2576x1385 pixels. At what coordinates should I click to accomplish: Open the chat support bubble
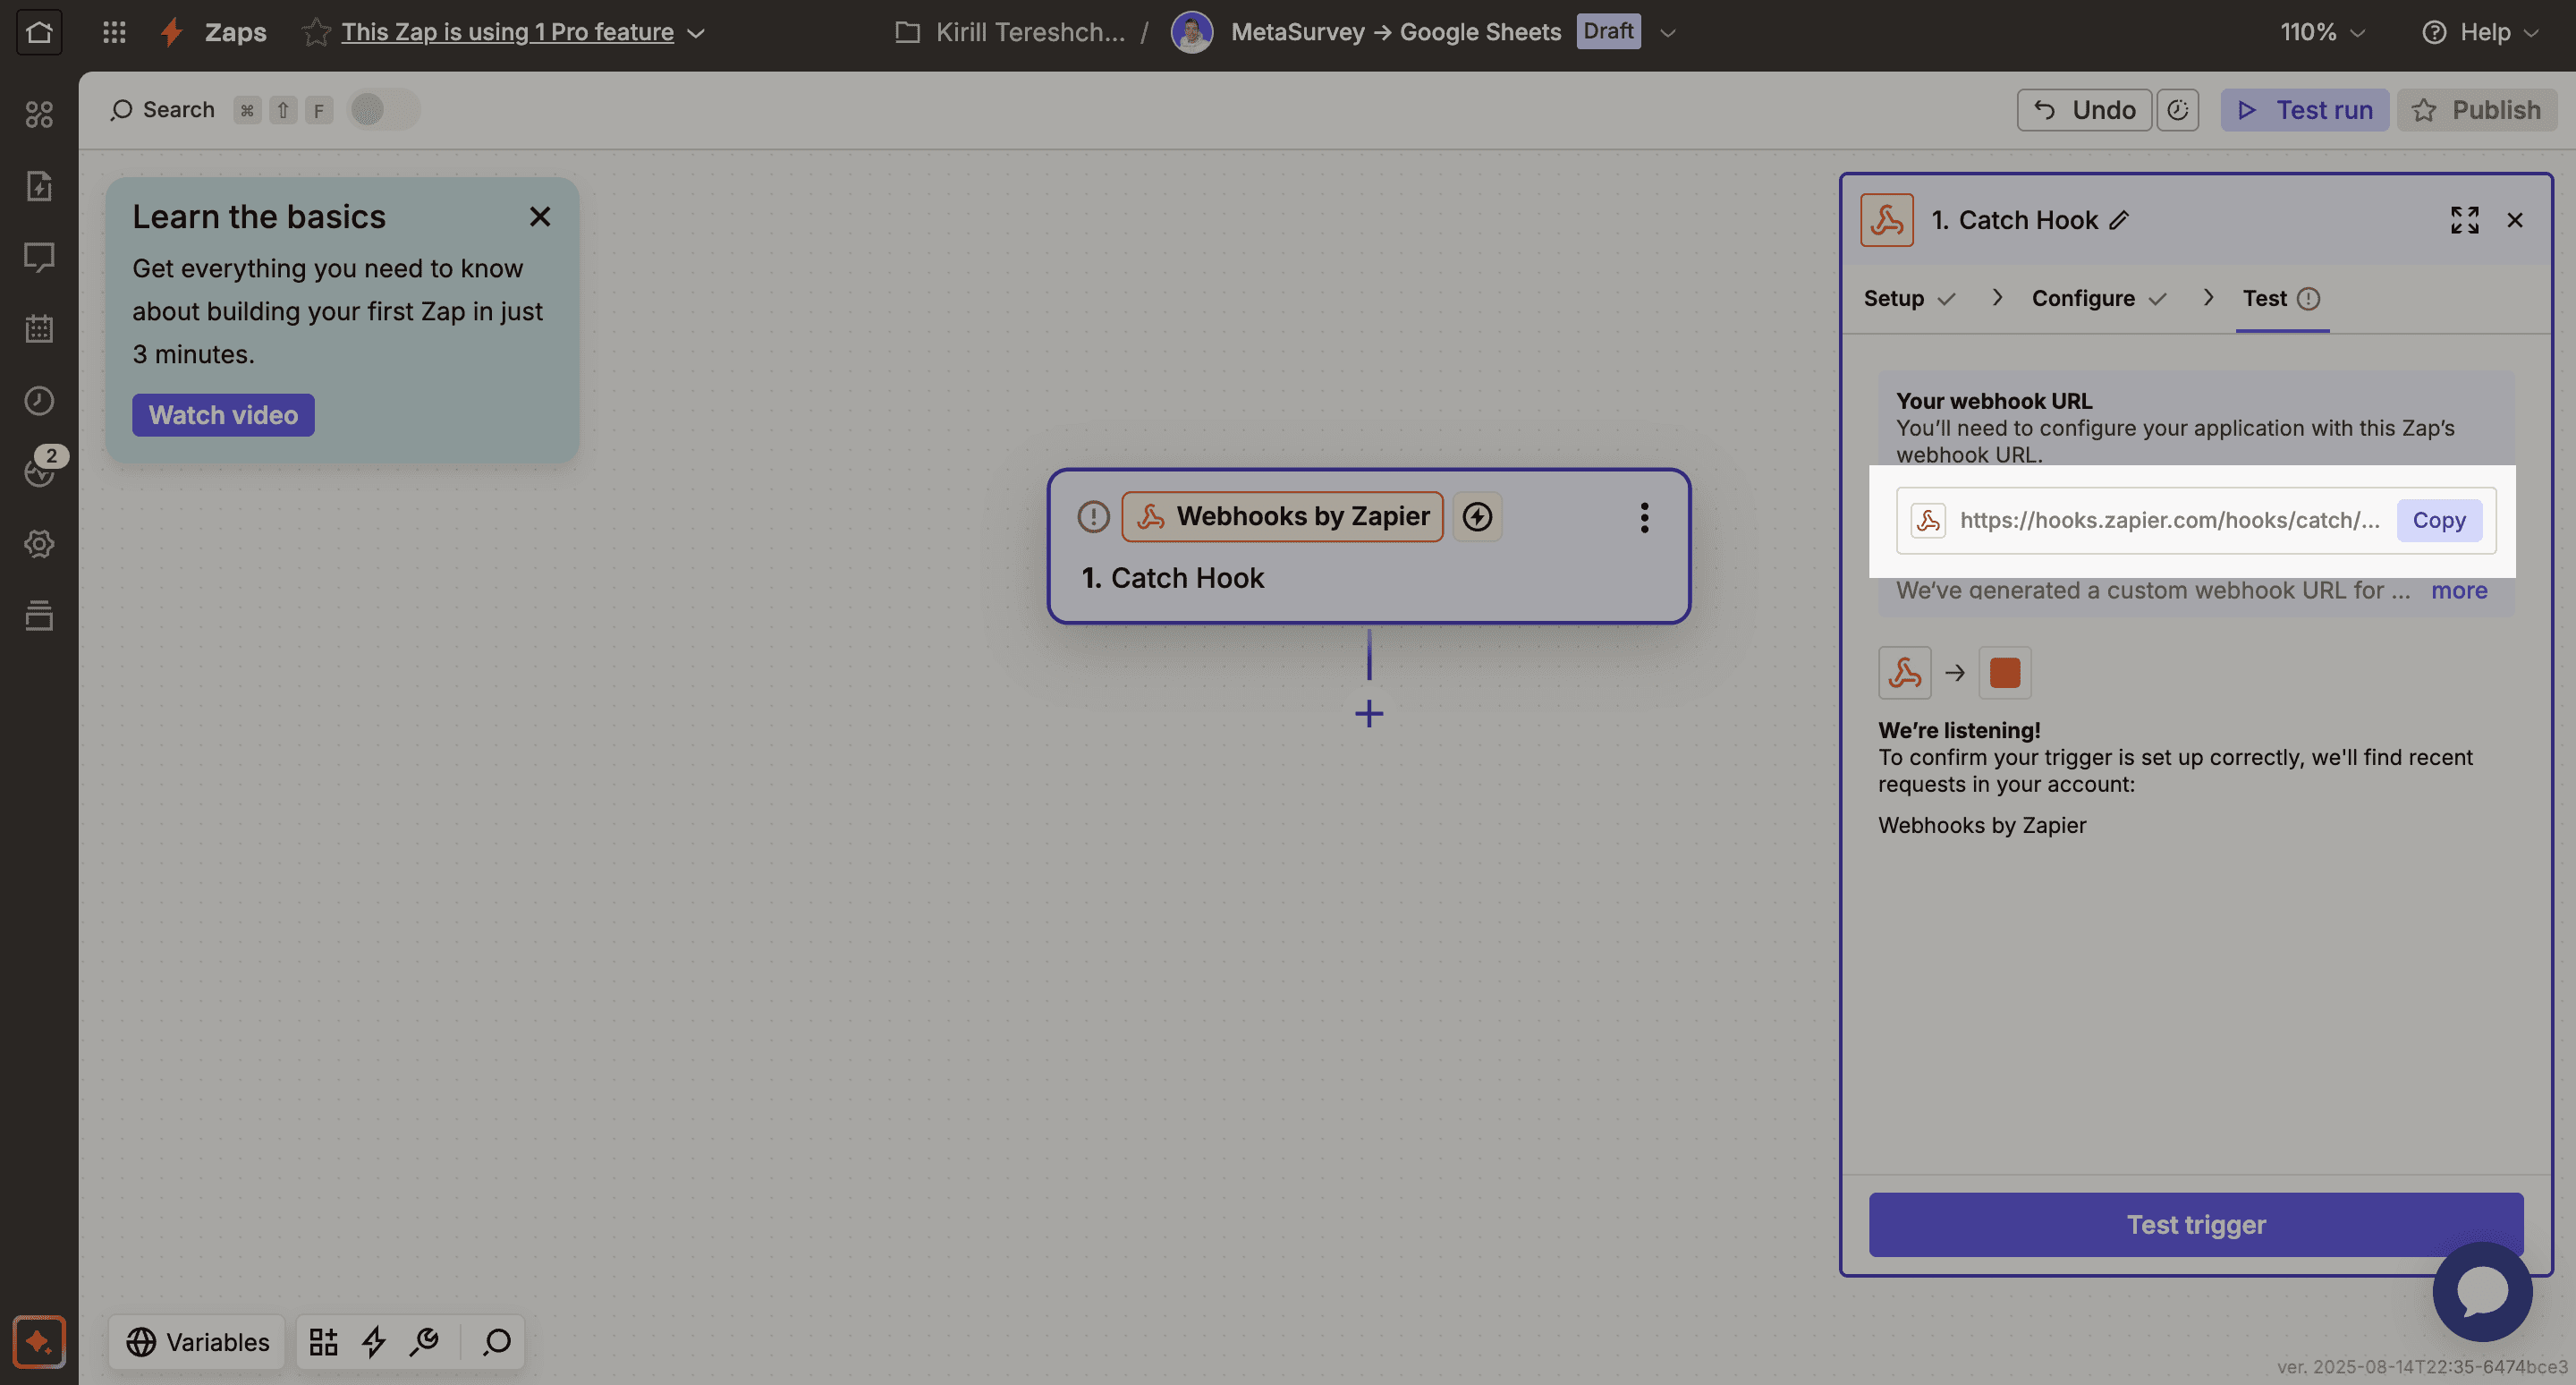(2482, 1292)
